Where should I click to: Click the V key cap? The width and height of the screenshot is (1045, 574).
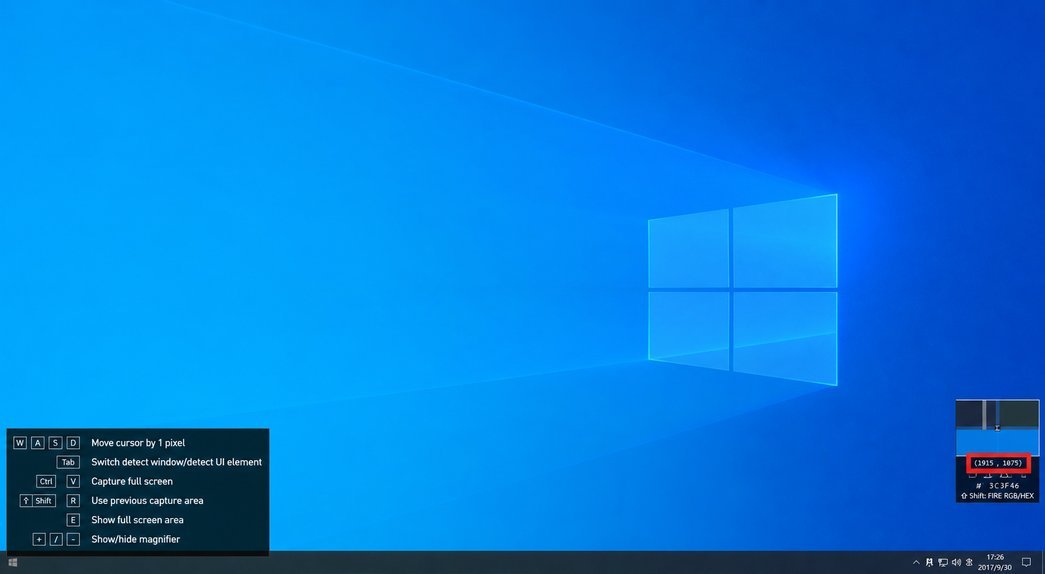pos(73,481)
